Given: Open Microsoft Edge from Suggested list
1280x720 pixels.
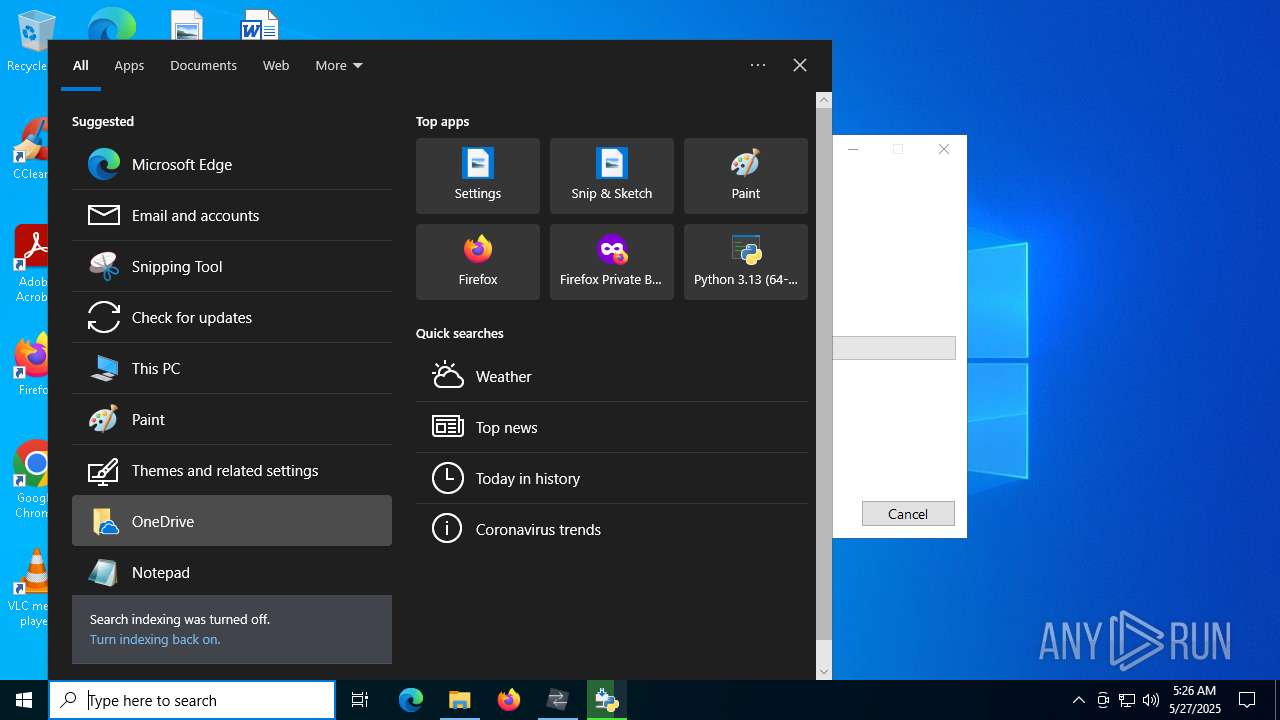Looking at the screenshot, I should coord(232,164).
